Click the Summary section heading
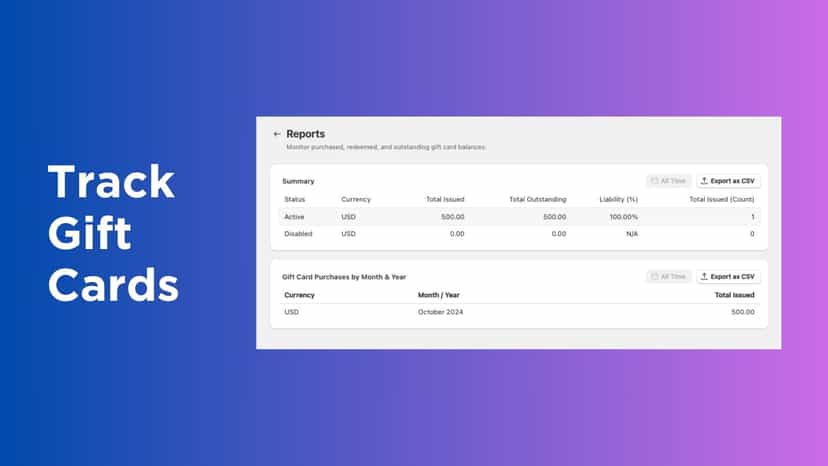This screenshot has width=828, height=466. tap(298, 181)
